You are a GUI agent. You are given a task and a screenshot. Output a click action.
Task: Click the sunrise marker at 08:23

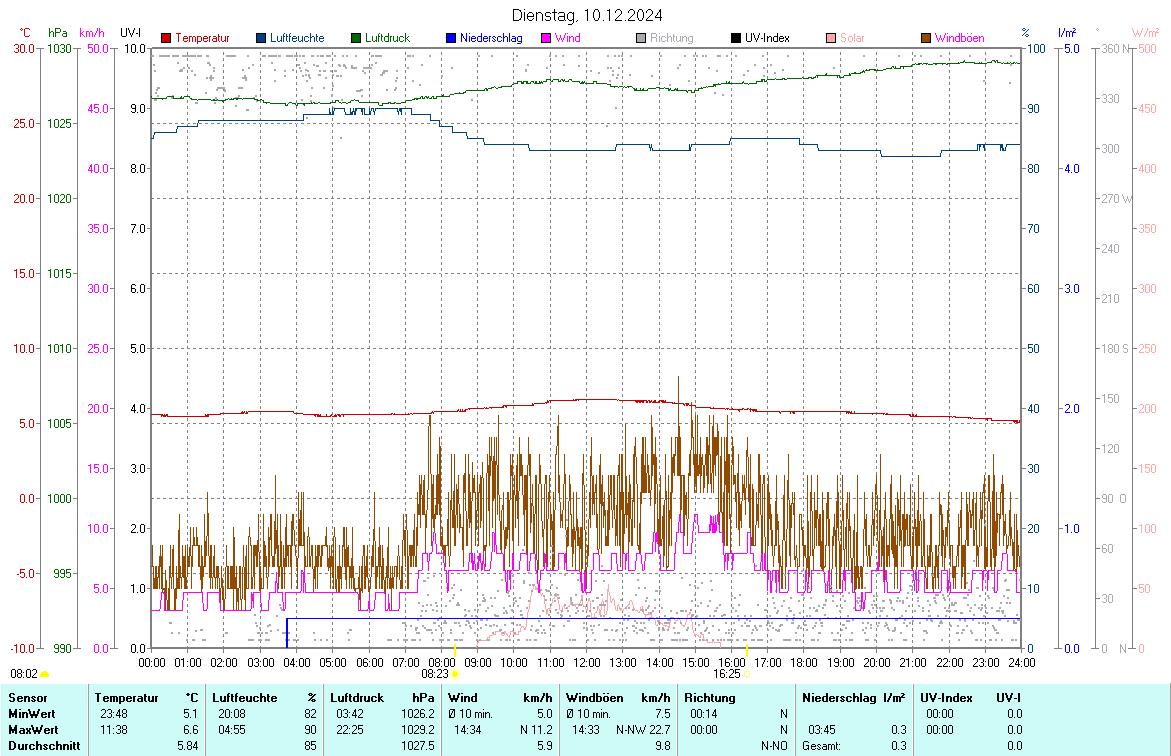455,675
